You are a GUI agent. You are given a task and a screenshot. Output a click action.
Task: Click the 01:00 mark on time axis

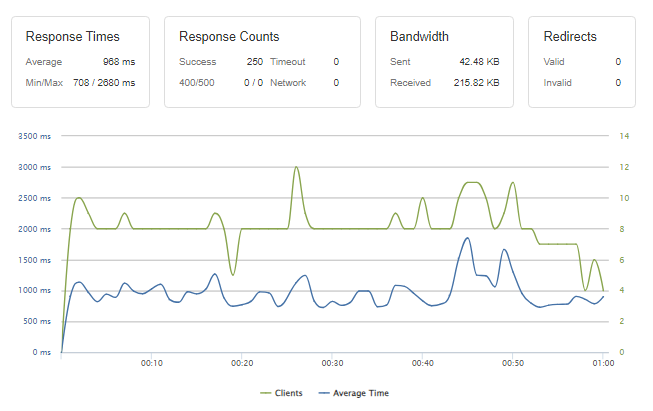(602, 363)
